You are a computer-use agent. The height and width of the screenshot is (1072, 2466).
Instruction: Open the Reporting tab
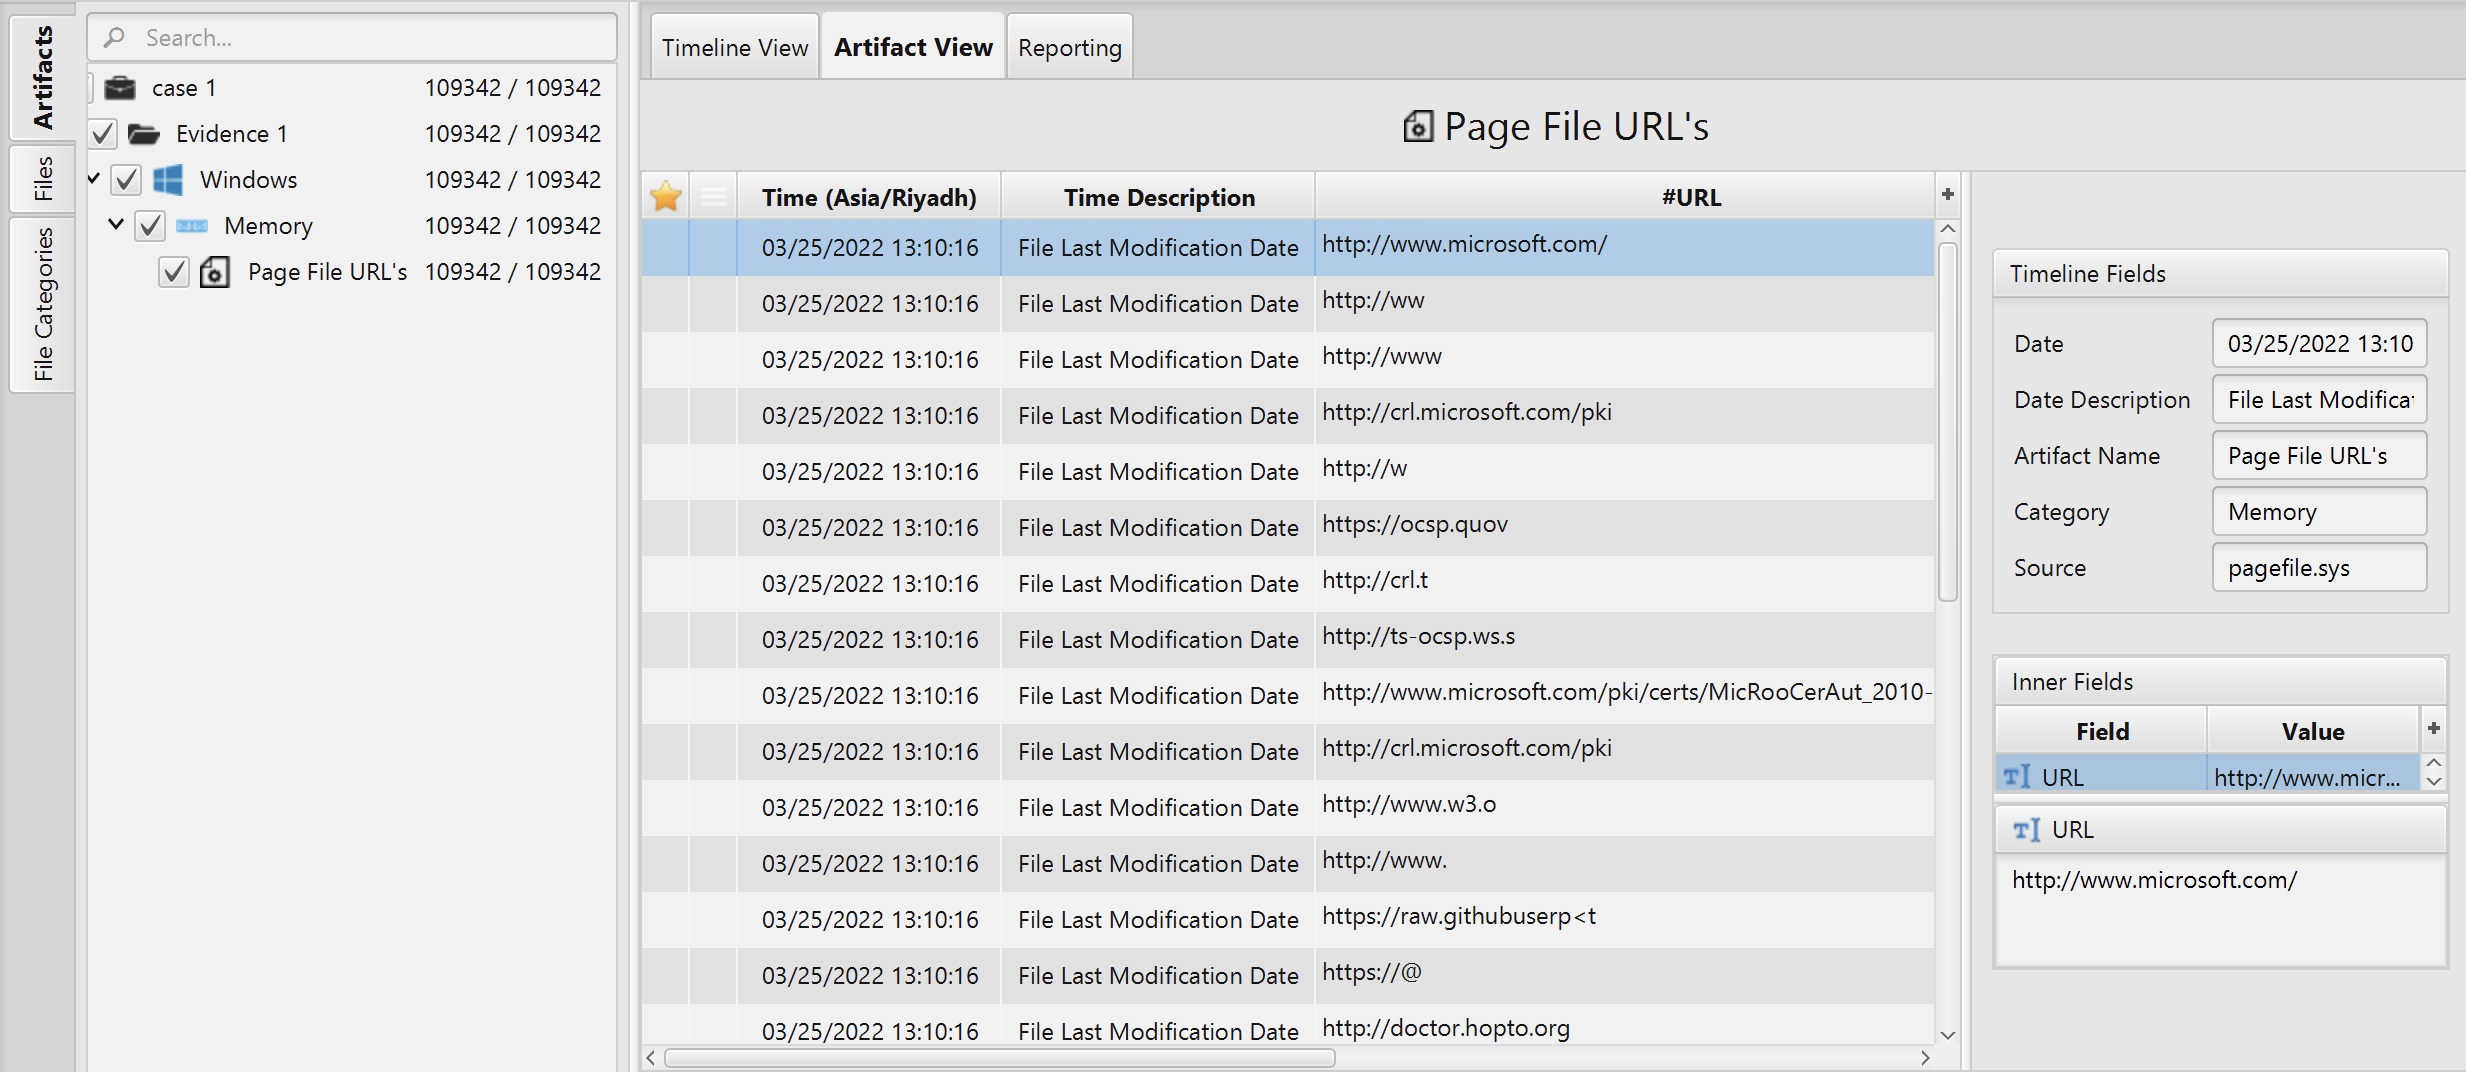pyautogui.click(x=1069, y=46)
